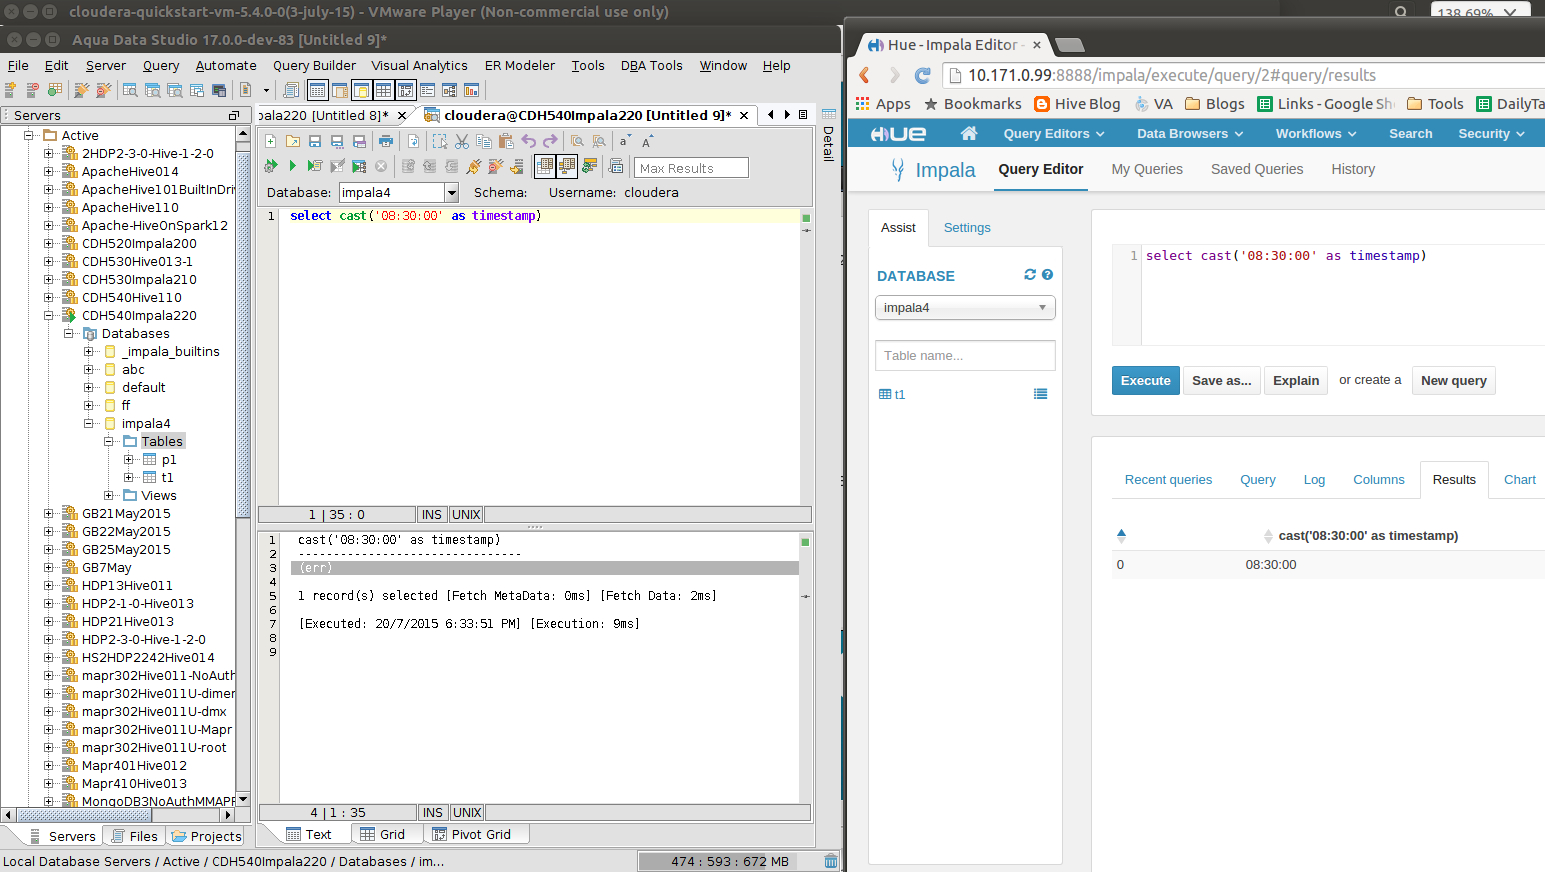Open the Chart tab in Hue

pyautogui.click(x=1519, y=480)
